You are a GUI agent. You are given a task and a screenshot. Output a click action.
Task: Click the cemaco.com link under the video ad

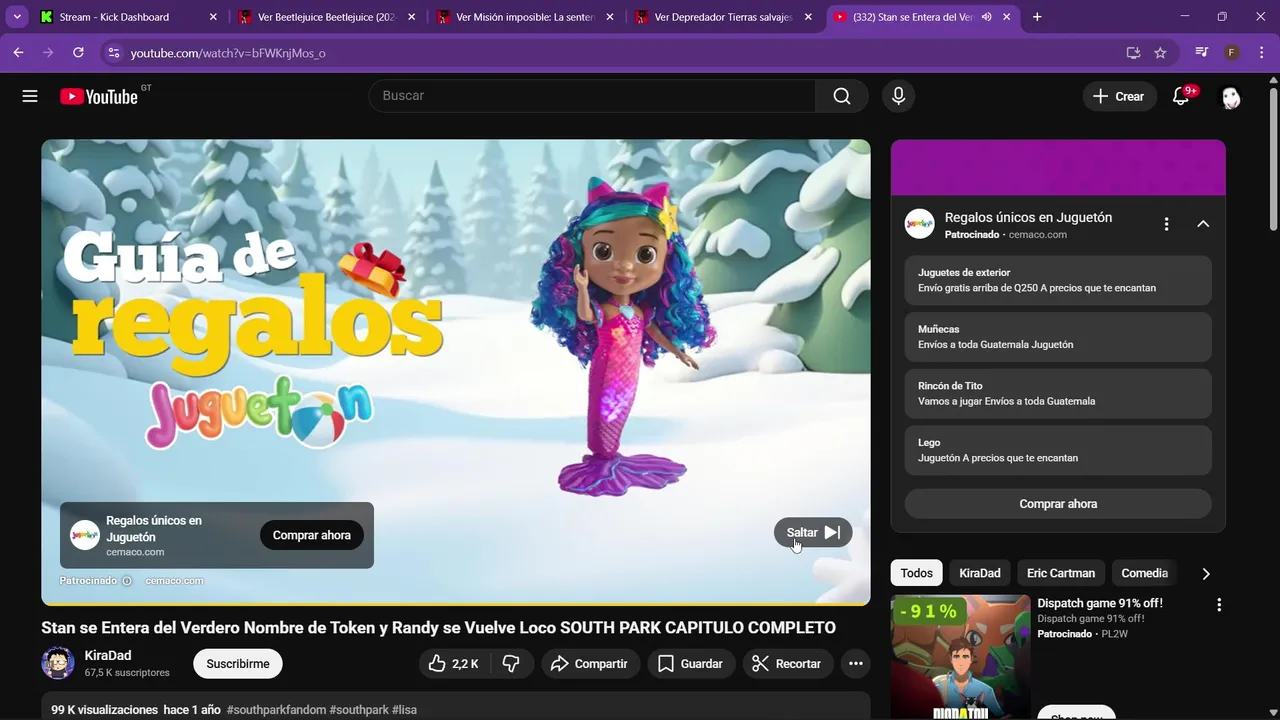(x=174, y=581)
